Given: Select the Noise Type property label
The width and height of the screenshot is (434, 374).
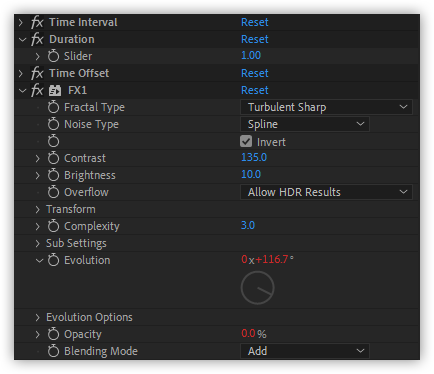Looking at the screenshot, I should click(x=91, y=124).
